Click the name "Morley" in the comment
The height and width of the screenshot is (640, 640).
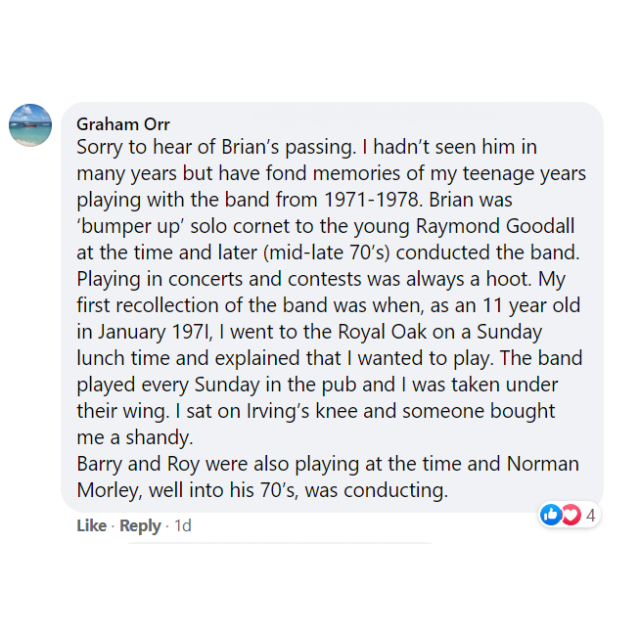(110, 490)
